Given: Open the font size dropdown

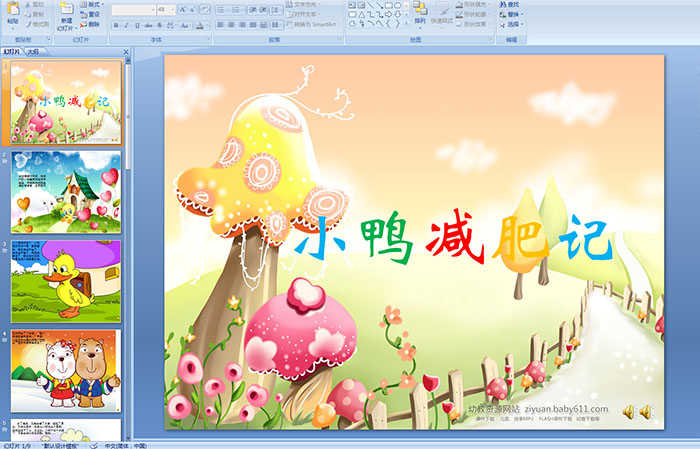Looking at the screenshot, I should pyautogui.click(x=173, y=9).
